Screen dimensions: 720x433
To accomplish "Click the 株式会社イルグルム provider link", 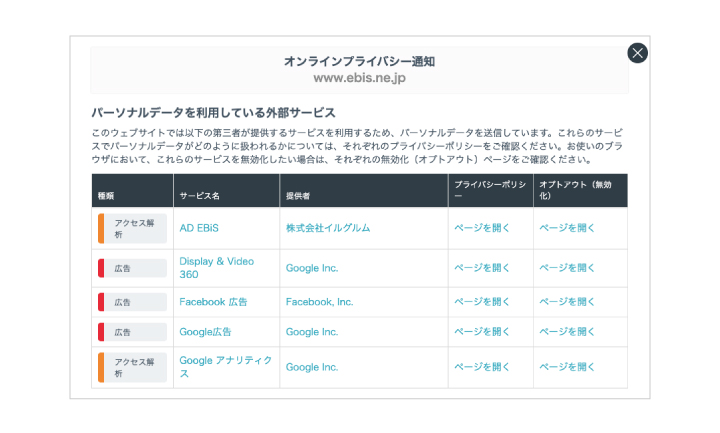I will 327,228.
